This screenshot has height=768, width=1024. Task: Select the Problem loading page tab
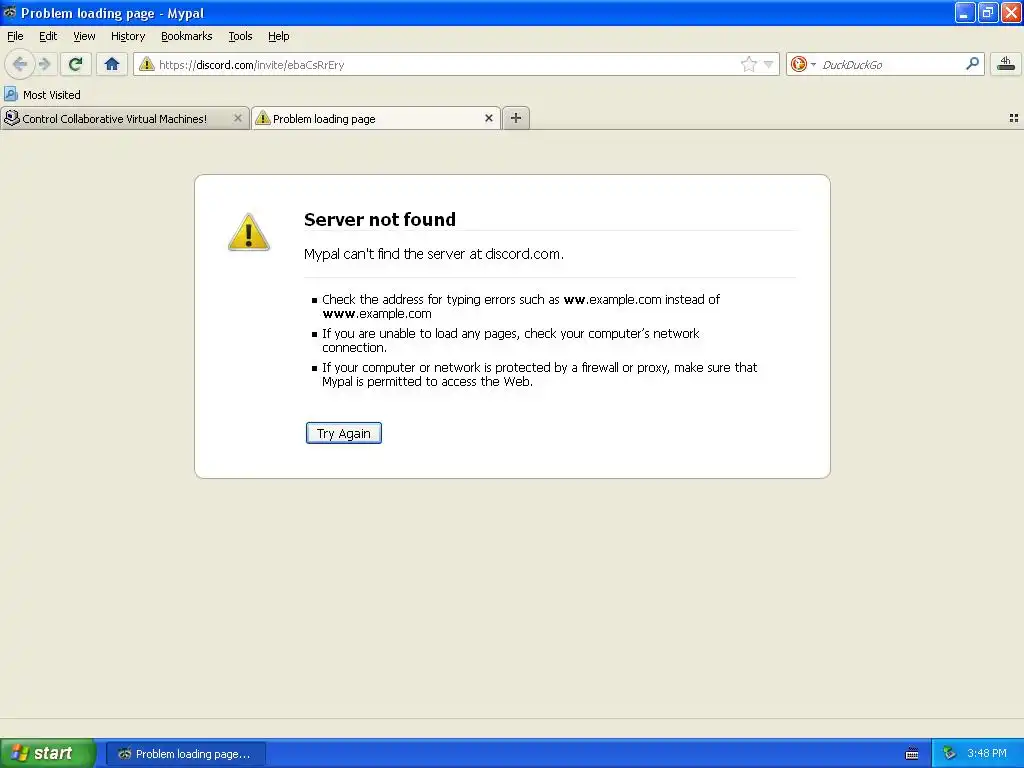click(376, 118)
